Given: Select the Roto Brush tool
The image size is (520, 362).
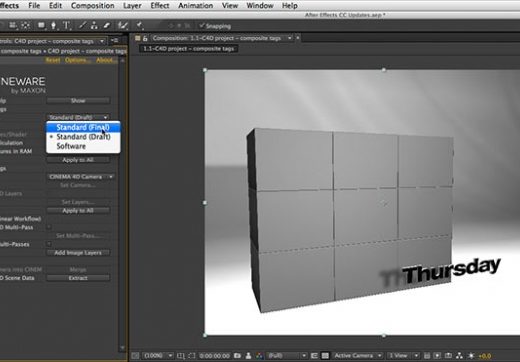Looking at the screenshot, I should tap(123, 25).
